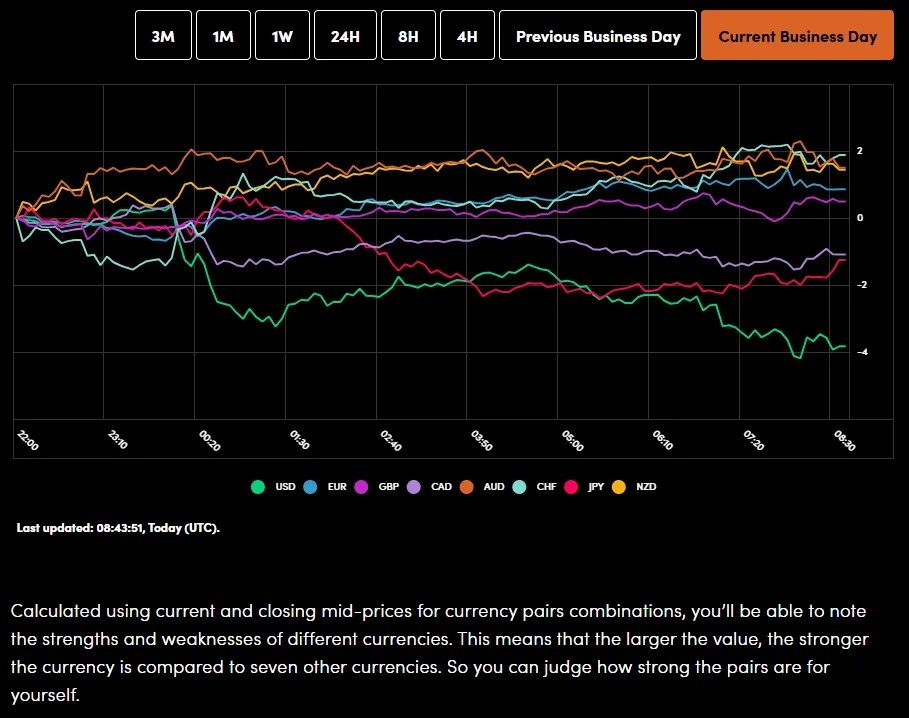The height and width of the screenshot is (718, 909).
Task: Select the 24H timeframe
Action: pyautogui.click(x=344, y=35)
